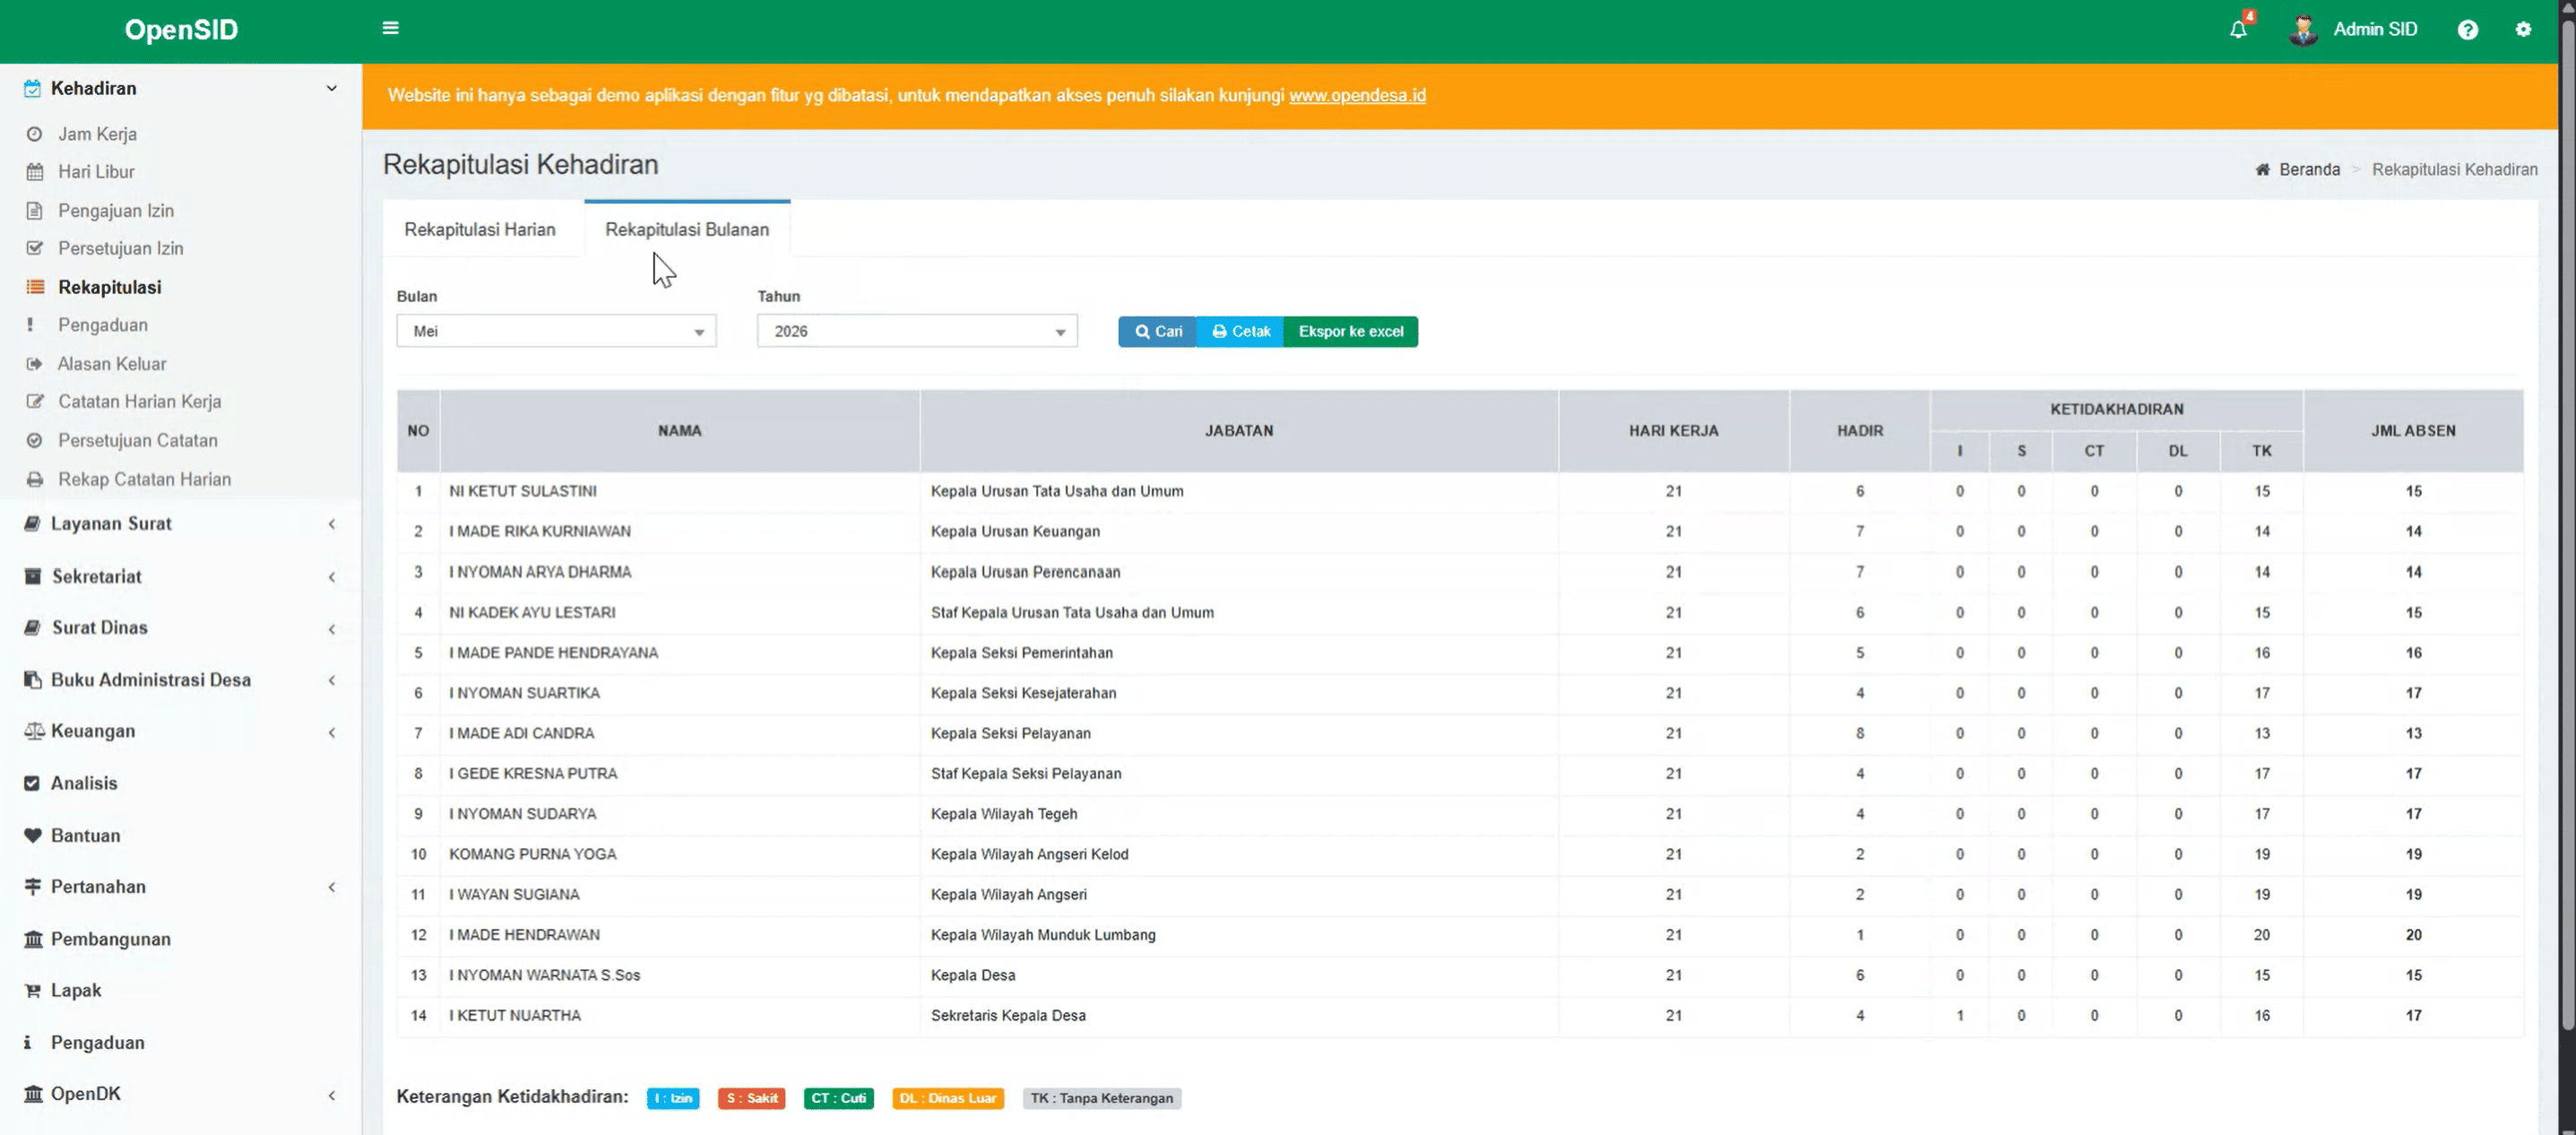This screenshot has width=2576, height=1135.
Task: Open Hari Libur in the sidebar
Action: click(96, 172)
